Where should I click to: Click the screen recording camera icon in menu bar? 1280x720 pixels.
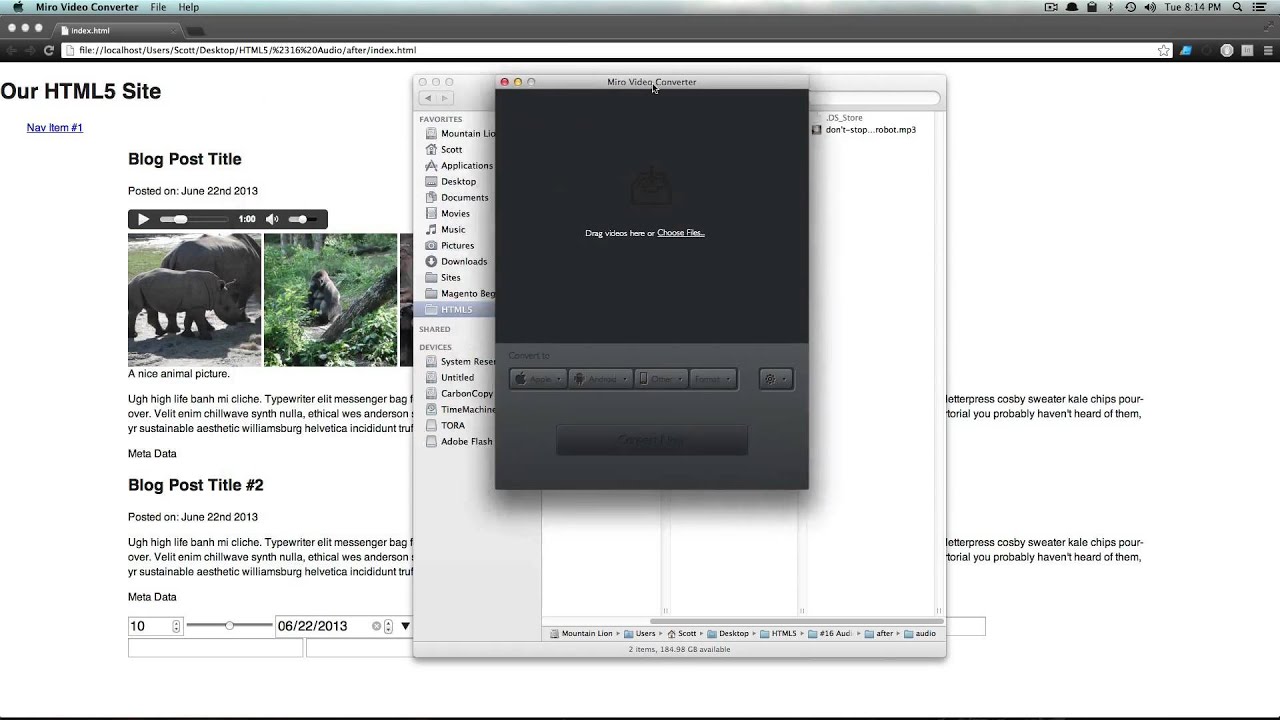(1051, 7)
